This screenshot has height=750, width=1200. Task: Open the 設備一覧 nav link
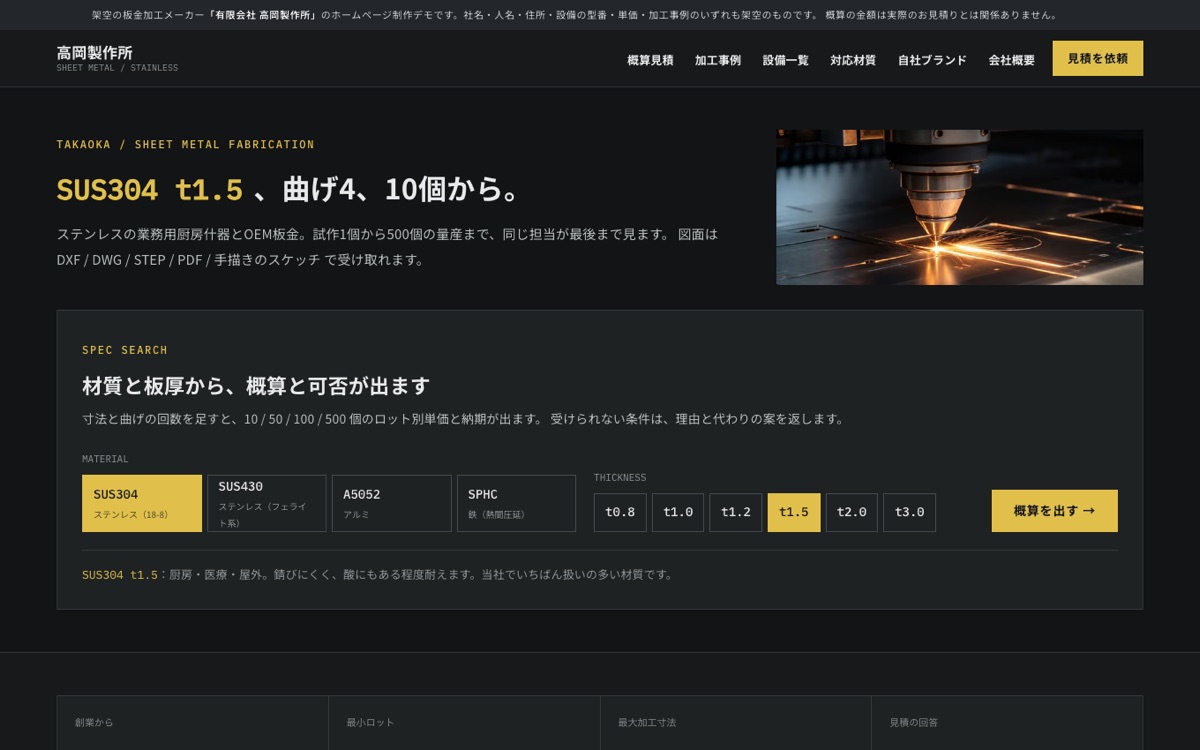[x=786, y=60]
